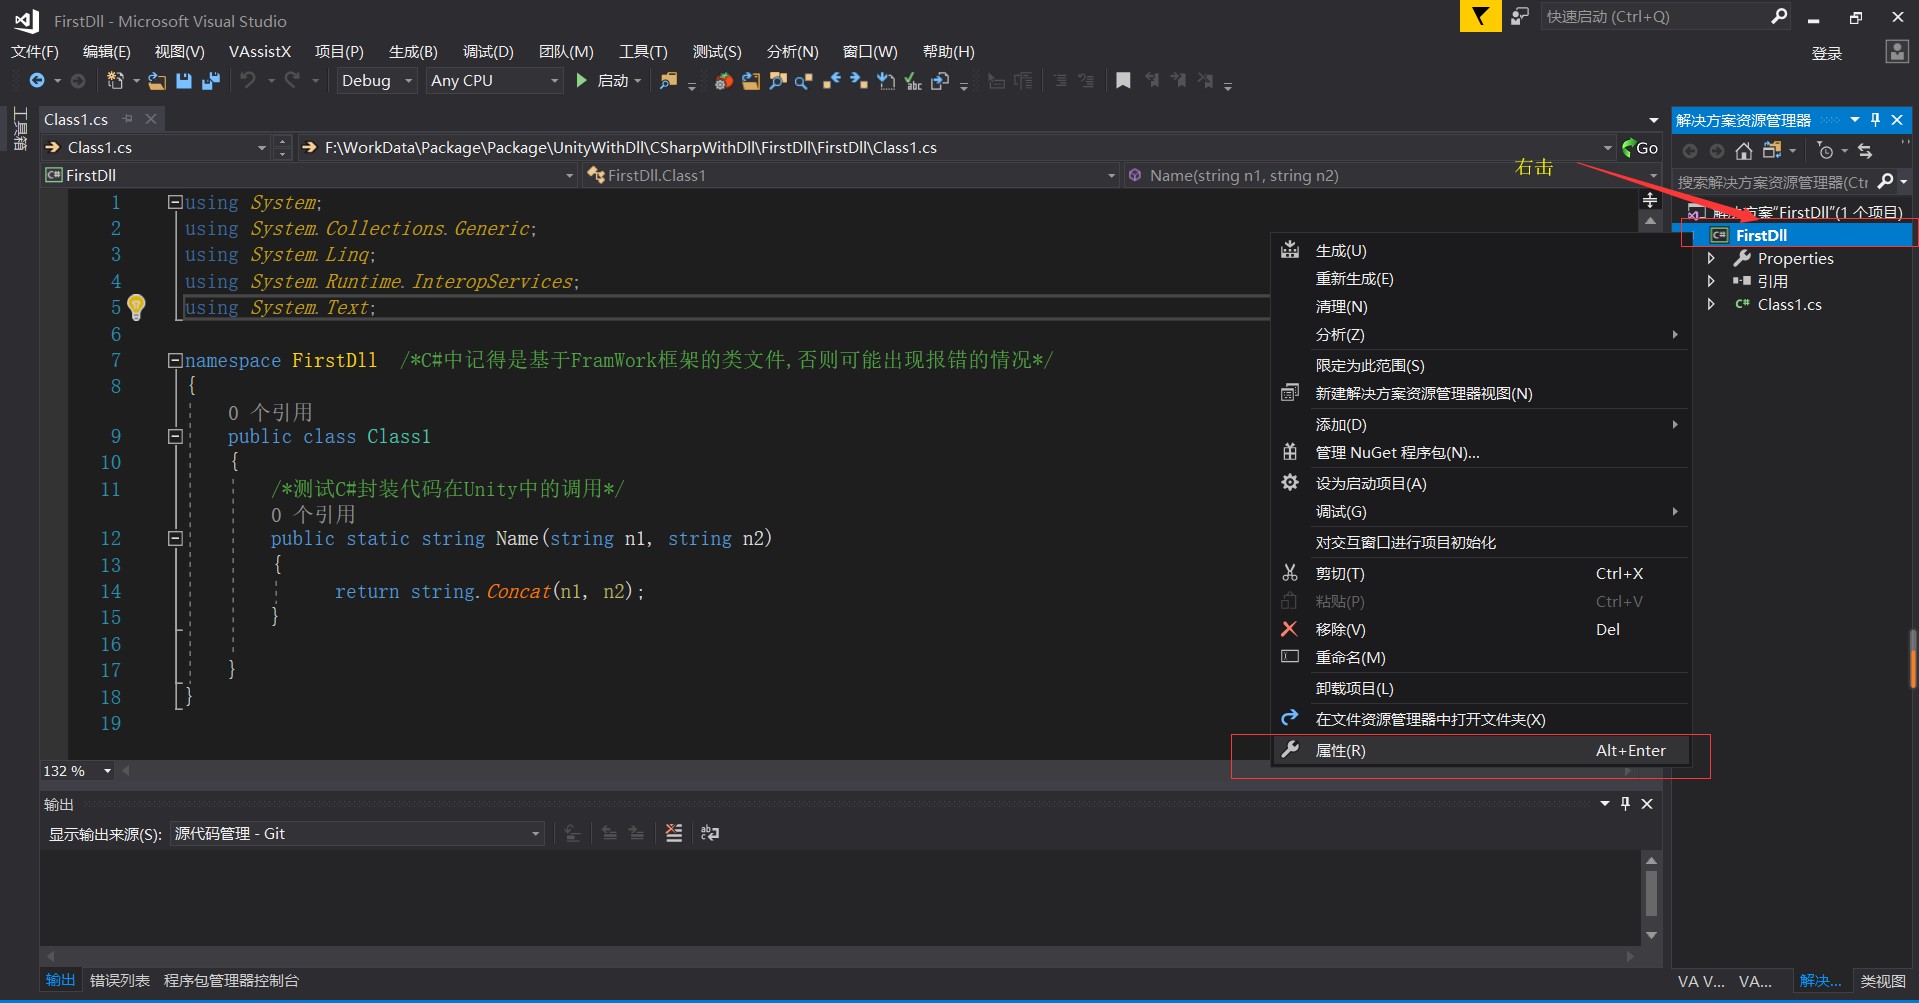Image resolution: width=1919 pixels, height=1003 pixels.
Task: Collapse the using directives block
Action: tap(175, 202)
